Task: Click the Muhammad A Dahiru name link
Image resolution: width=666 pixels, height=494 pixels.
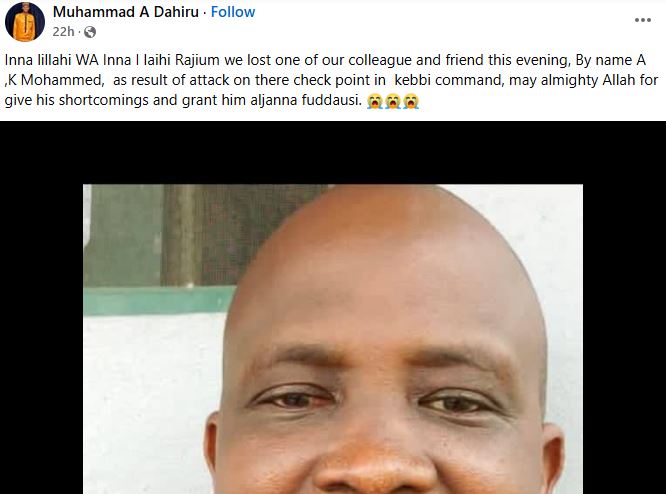Action: tap(126, 12)
